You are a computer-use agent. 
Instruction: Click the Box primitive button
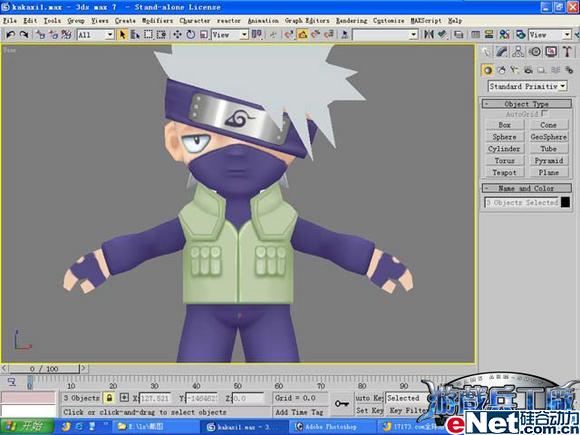[504, 125]
